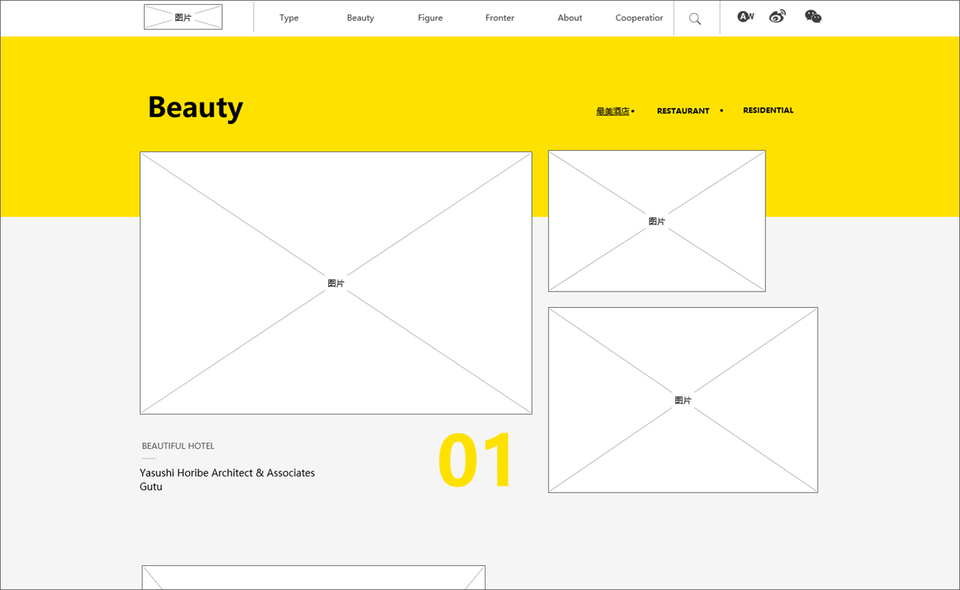The image size is (960, 590).
Task: Click the logo image placeholder in header
Action: [183, 17]
